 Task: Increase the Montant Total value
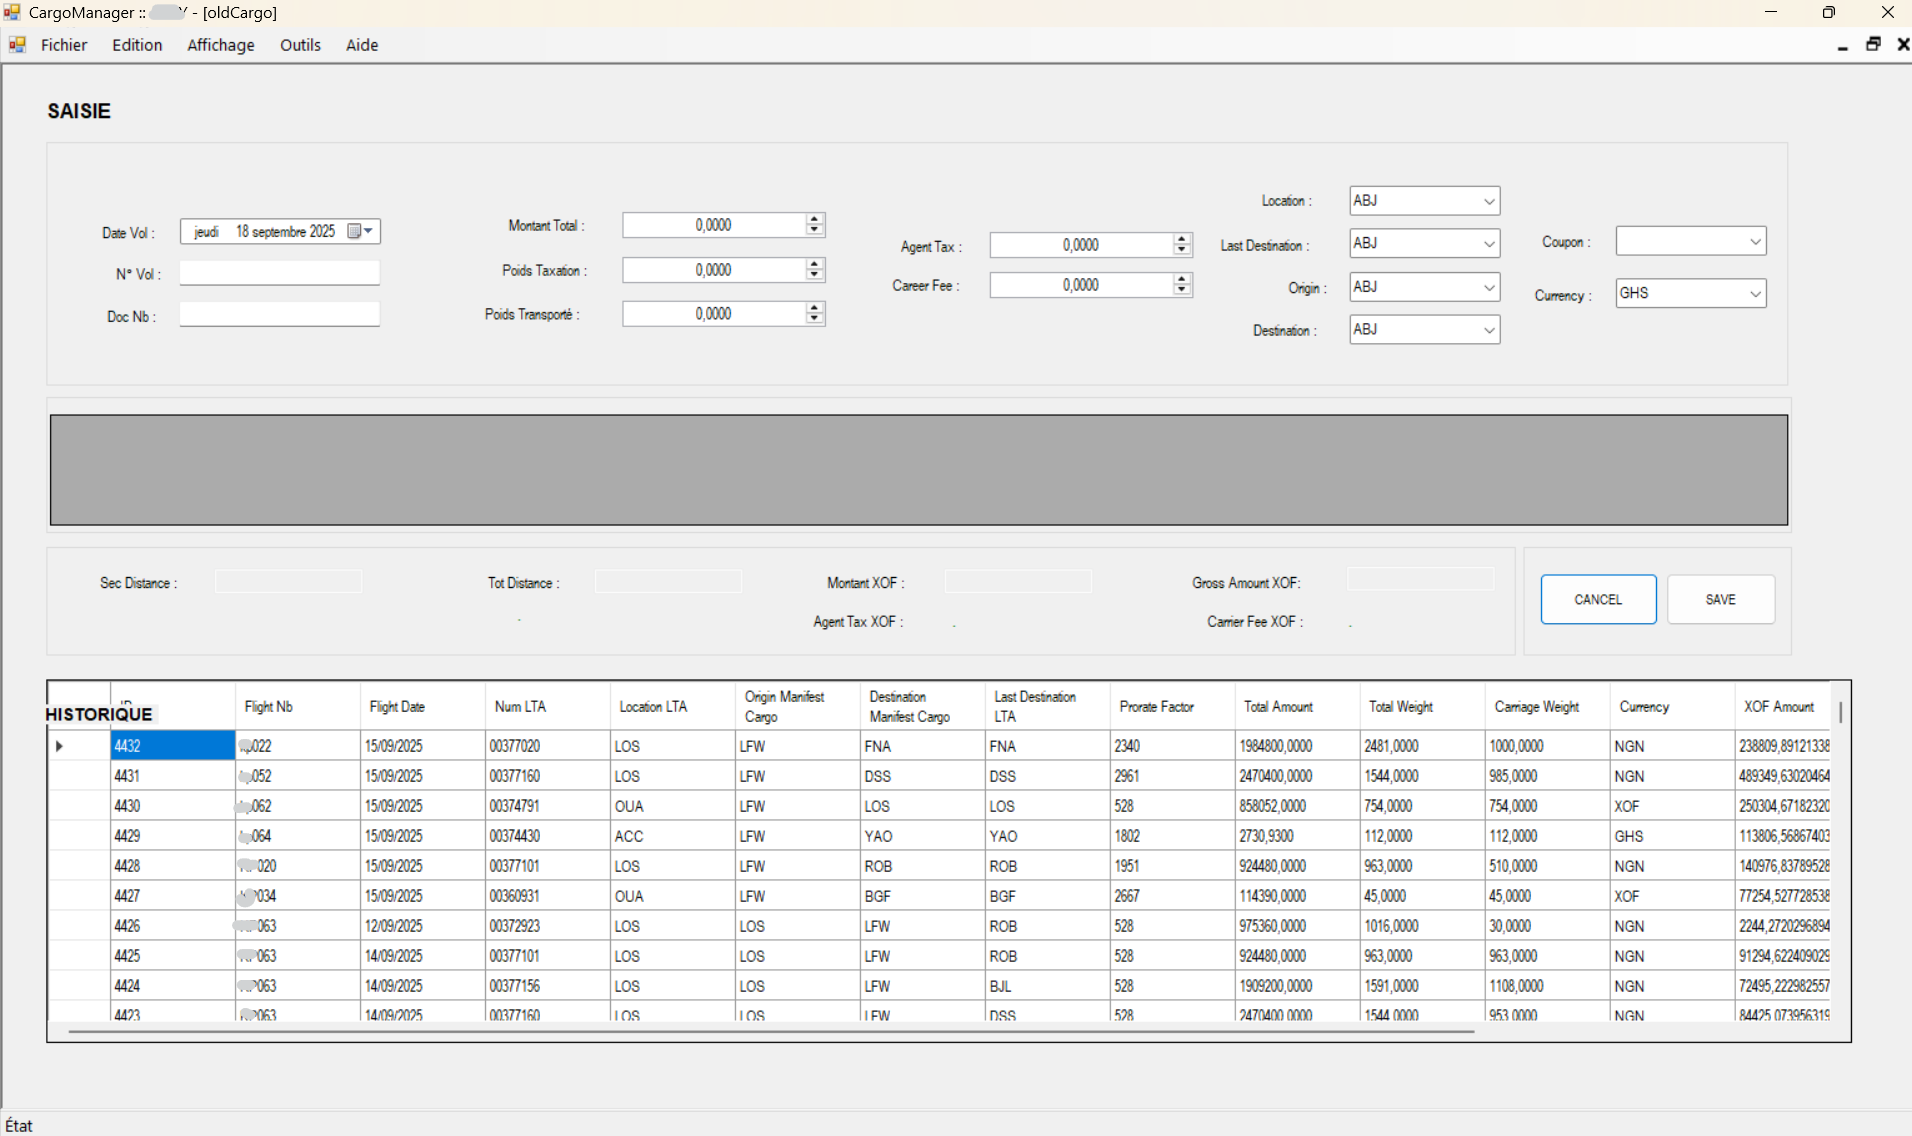815,220
